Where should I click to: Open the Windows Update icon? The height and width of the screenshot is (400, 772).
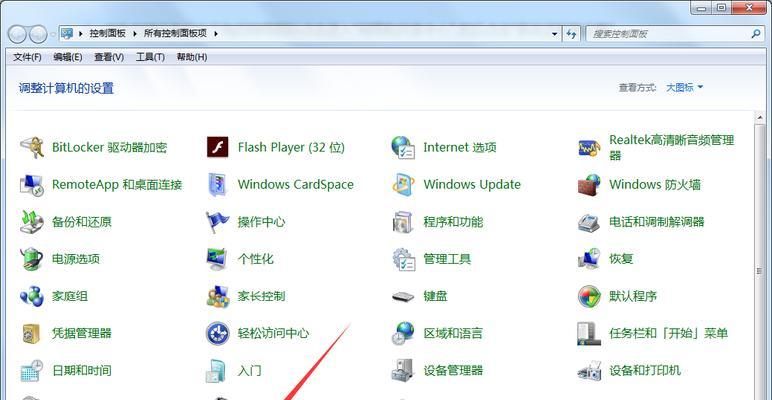point(403,185)
